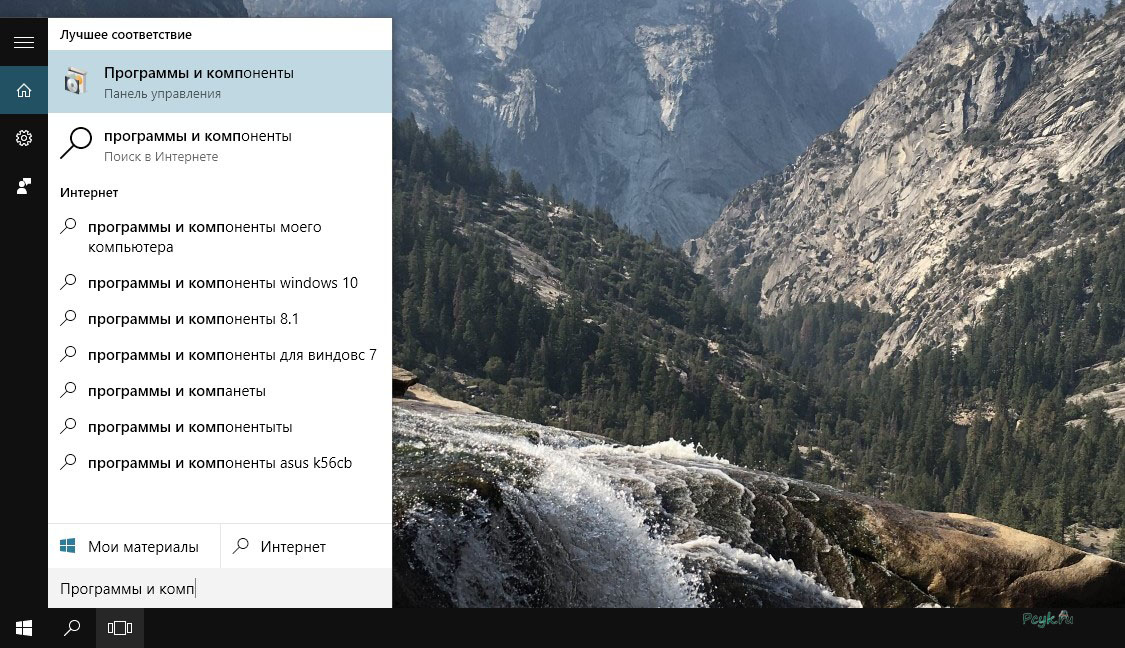Select web search 'программы и компоненты' result
The image size is (1125, 648).
[x=220, y=145]
